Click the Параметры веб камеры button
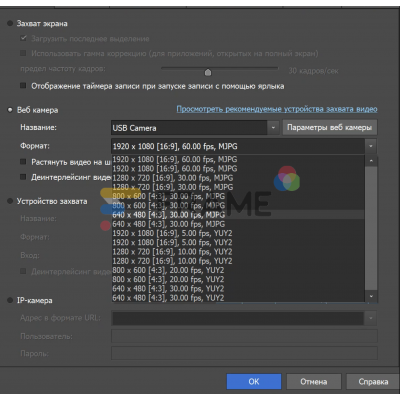 [x=330, y=128]
